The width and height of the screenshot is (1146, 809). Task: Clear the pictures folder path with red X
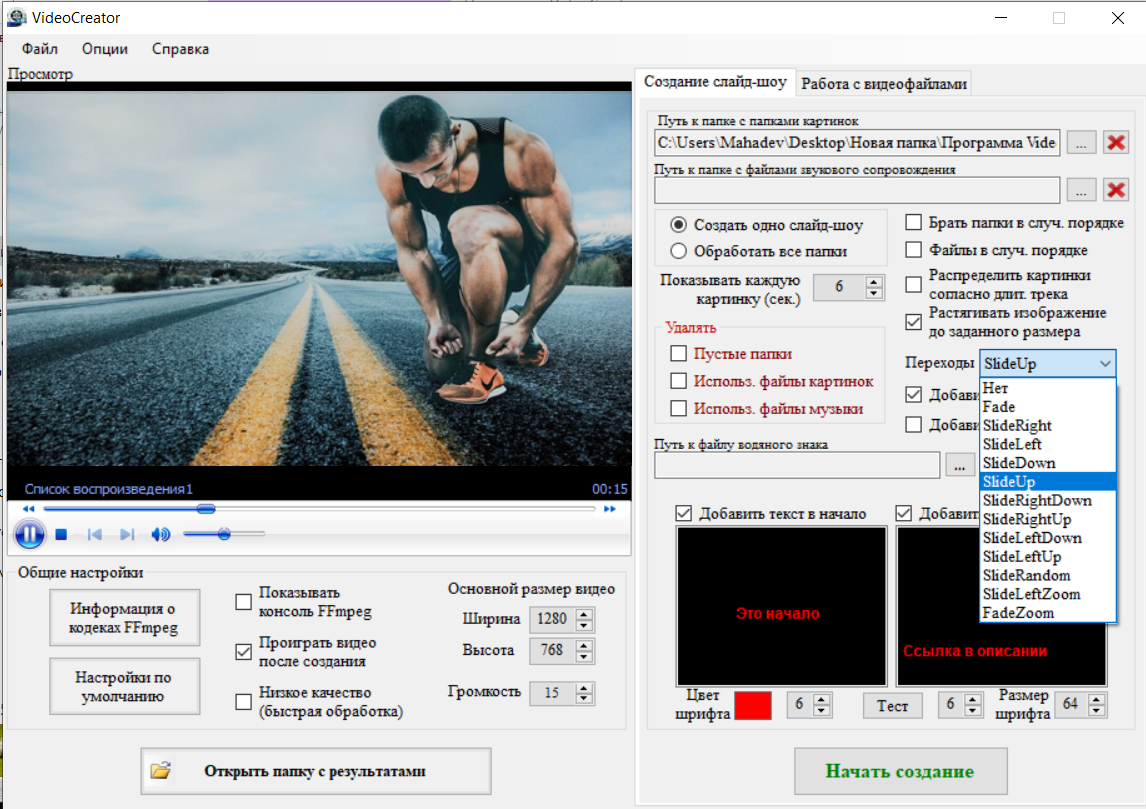(x=1116, y=143)
